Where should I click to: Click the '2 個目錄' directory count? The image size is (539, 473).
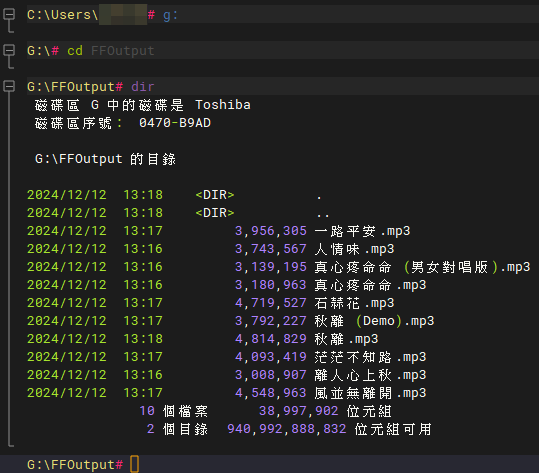[177, 429]
